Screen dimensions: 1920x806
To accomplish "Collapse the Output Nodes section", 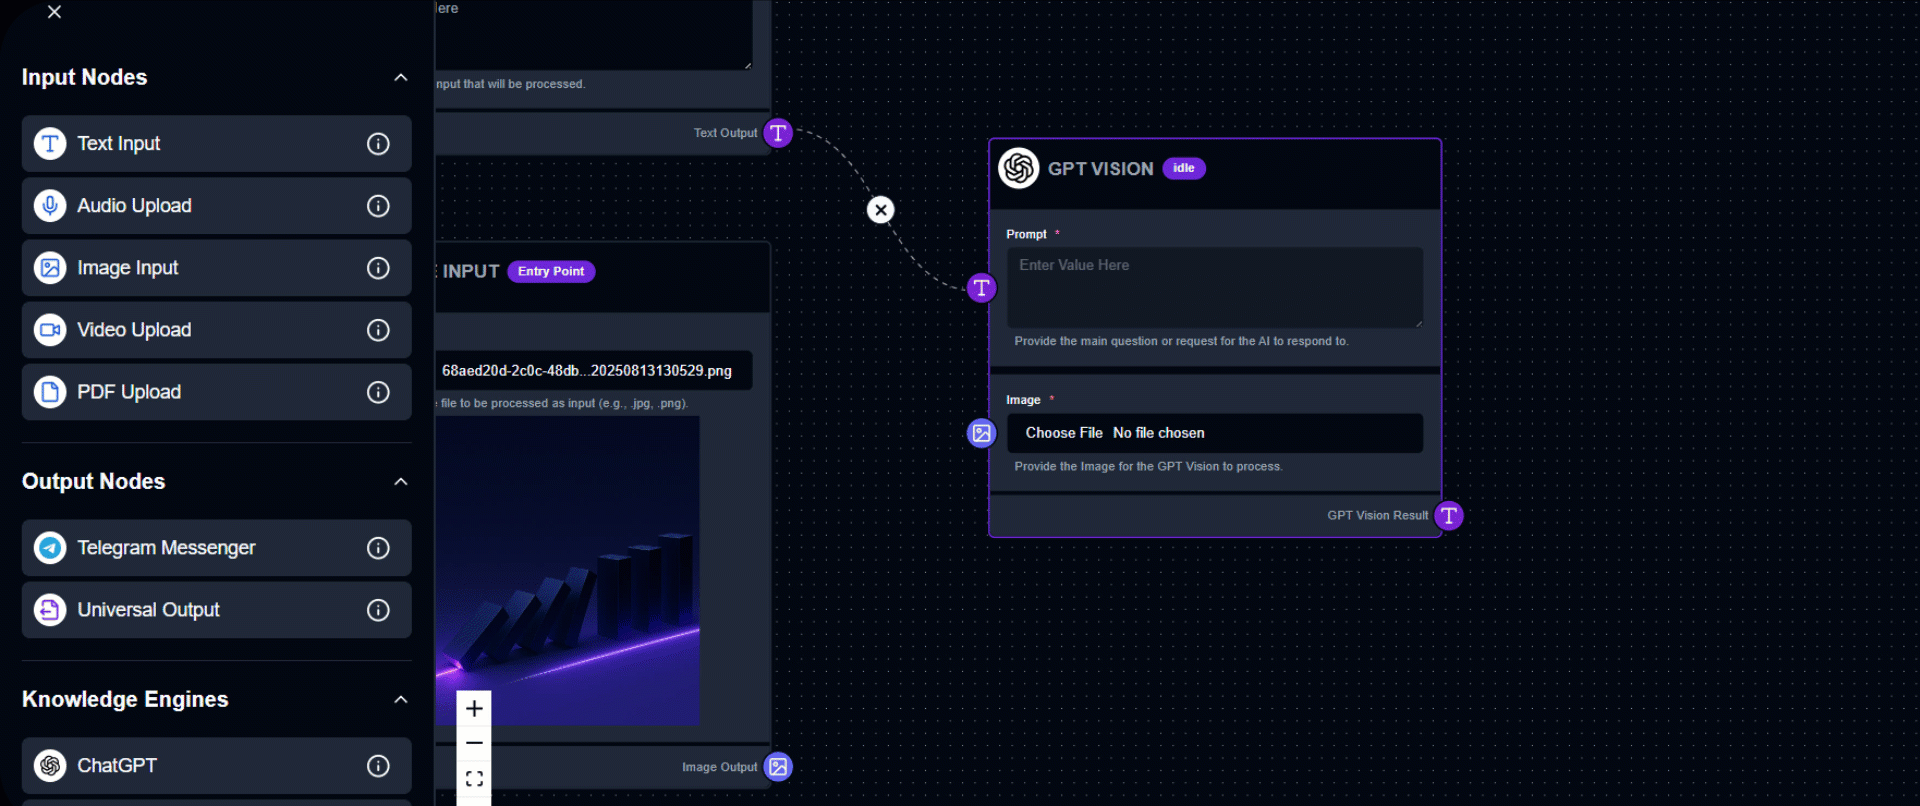I will point(401,482).
